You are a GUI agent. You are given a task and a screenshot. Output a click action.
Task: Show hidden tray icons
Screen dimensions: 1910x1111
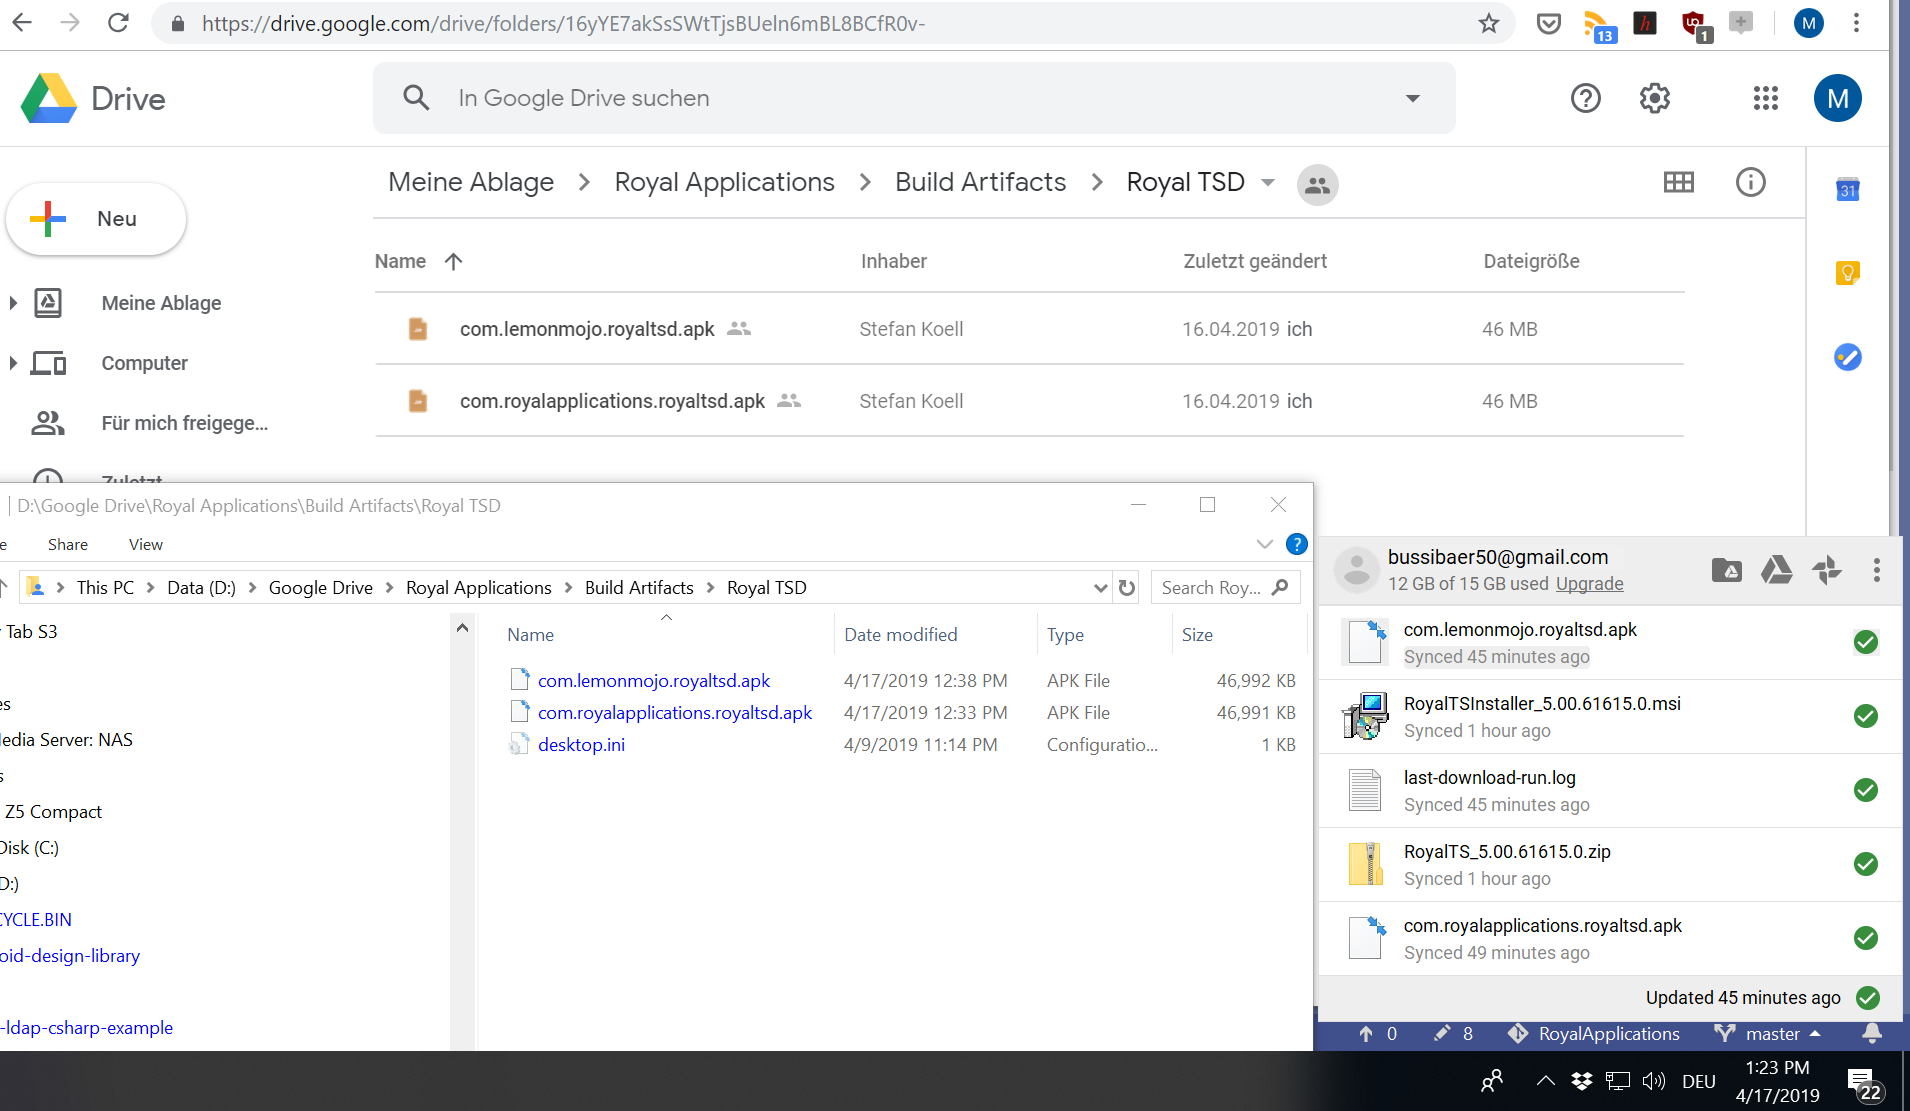[1545, 1081]
